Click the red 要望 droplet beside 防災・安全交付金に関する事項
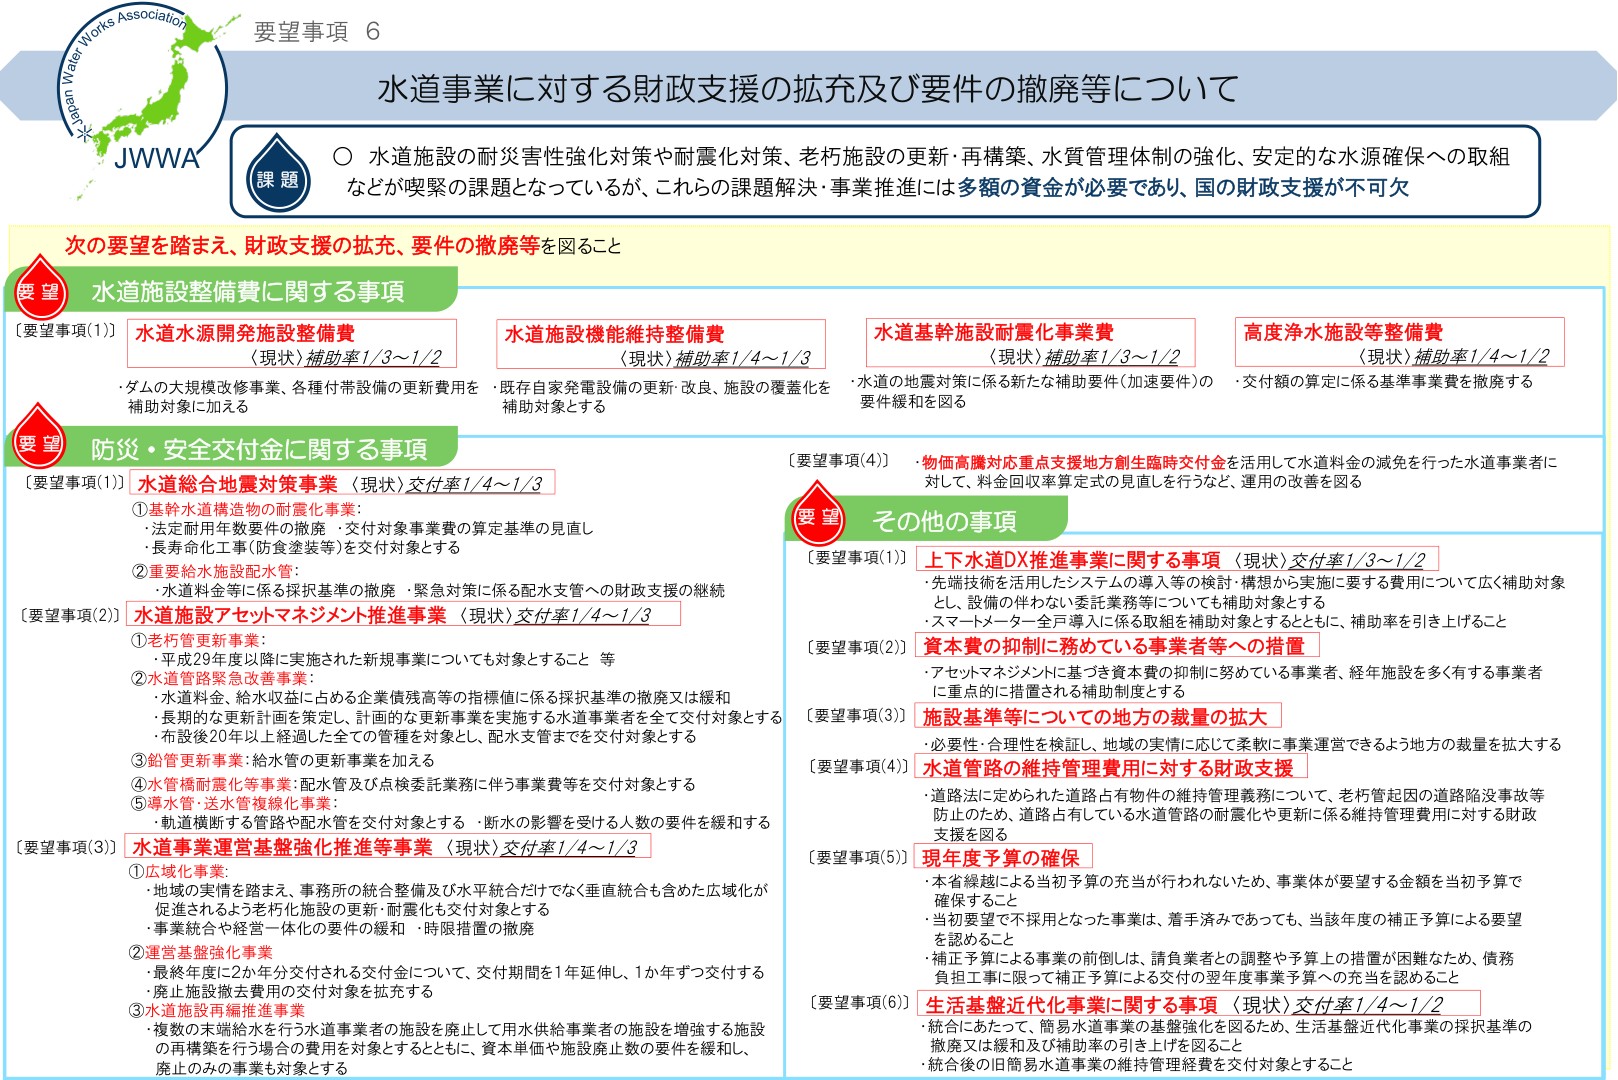 click(39, 440)
